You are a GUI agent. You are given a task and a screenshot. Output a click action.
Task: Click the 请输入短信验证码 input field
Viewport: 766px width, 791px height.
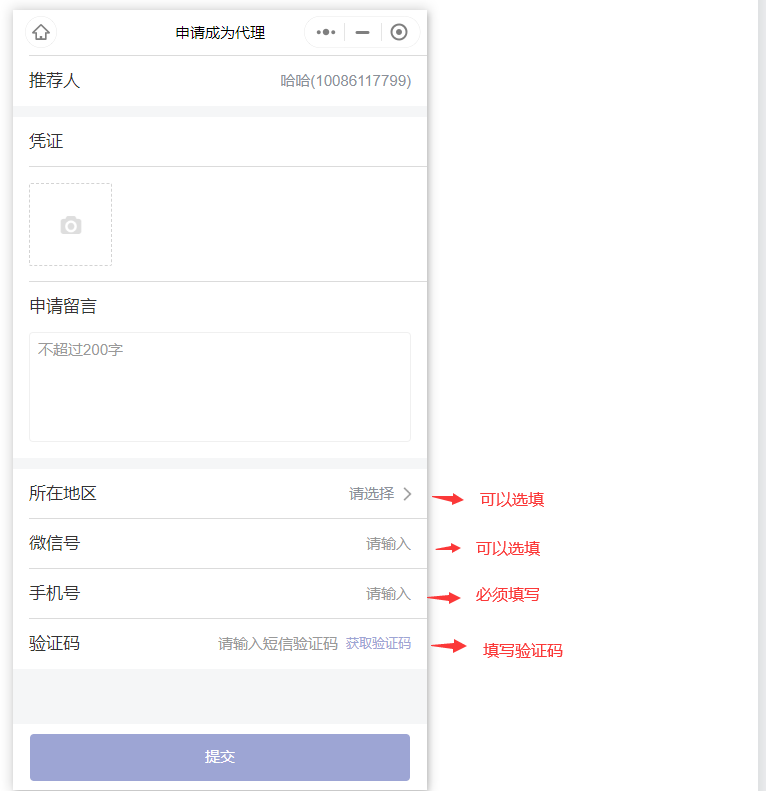pos(278,644)
